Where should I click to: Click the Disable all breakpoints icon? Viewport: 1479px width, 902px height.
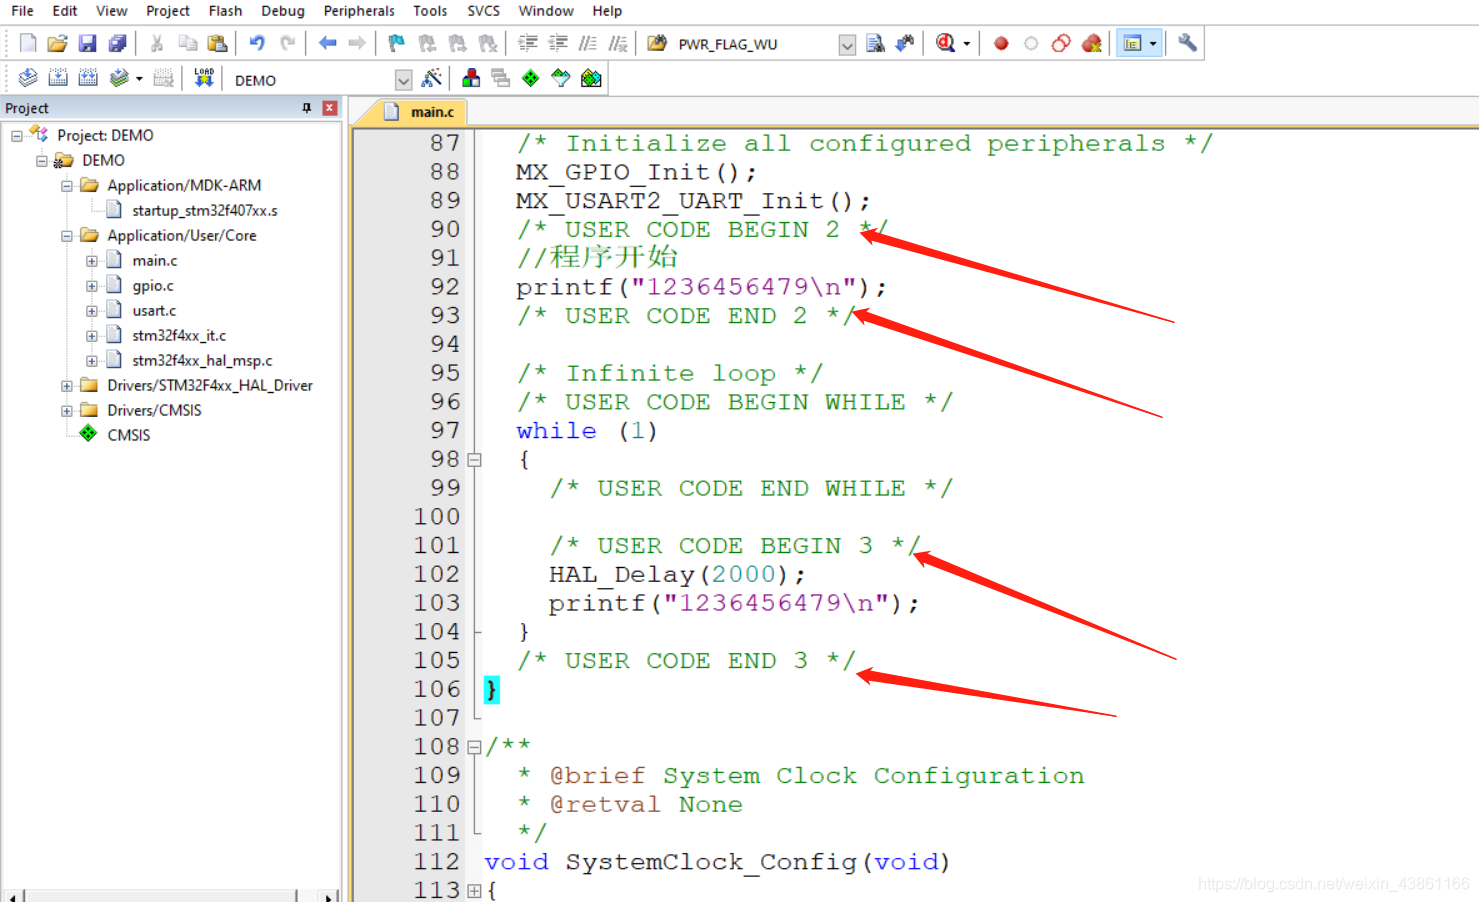click(x=1061, y=43)
